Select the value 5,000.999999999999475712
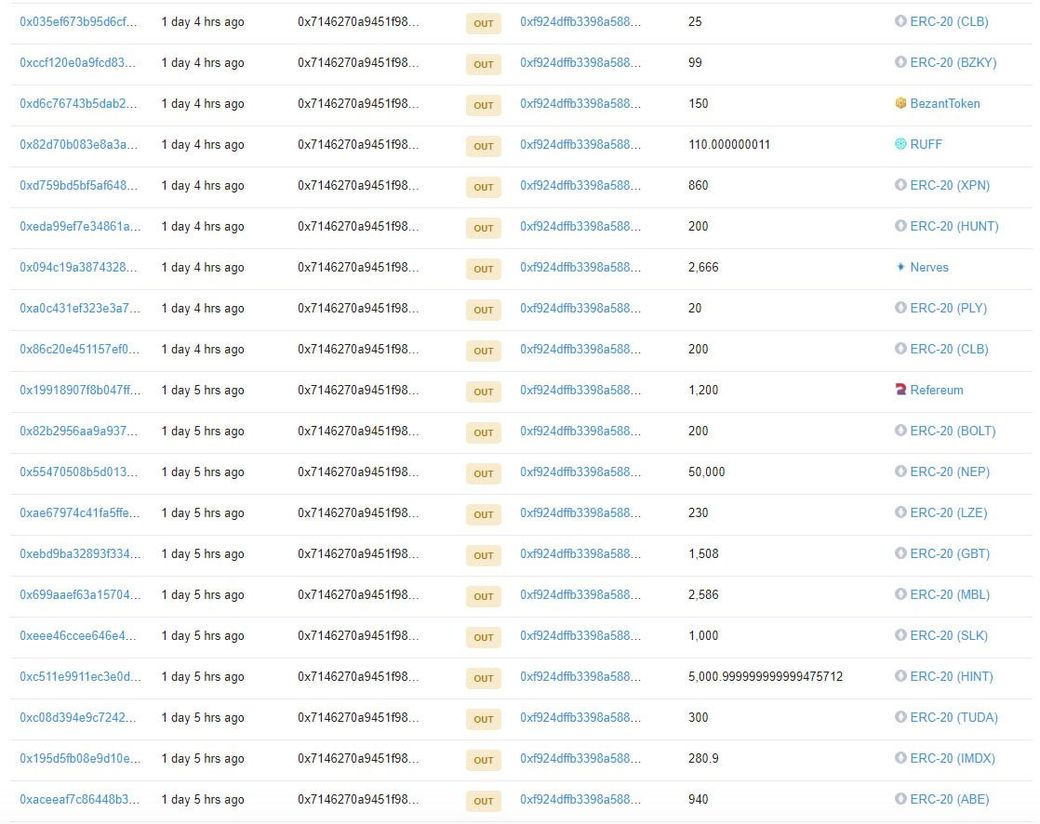This screenshot has height=824, width=1040. [765, 677]
